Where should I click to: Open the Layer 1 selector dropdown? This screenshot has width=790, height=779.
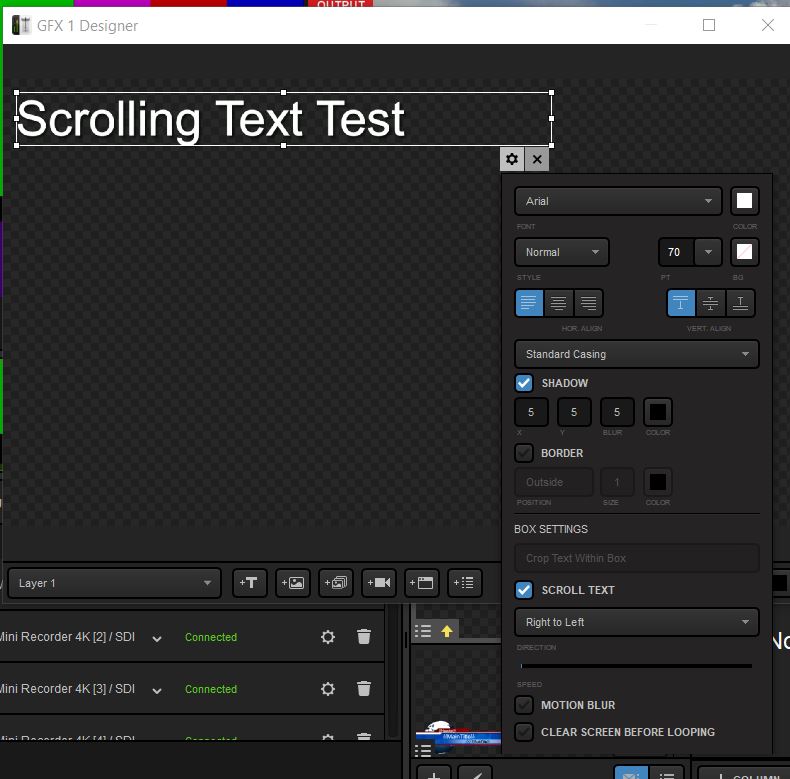(x=114, y=583)
